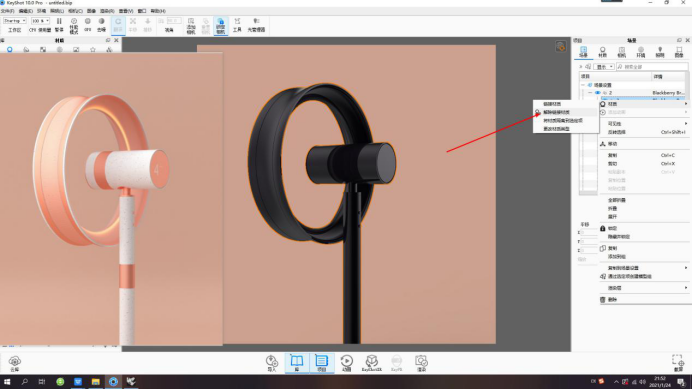The height and width of the screenshot is (389, 692).
Task: Choose Duplicate in the context menu
Action: (644, 248)
